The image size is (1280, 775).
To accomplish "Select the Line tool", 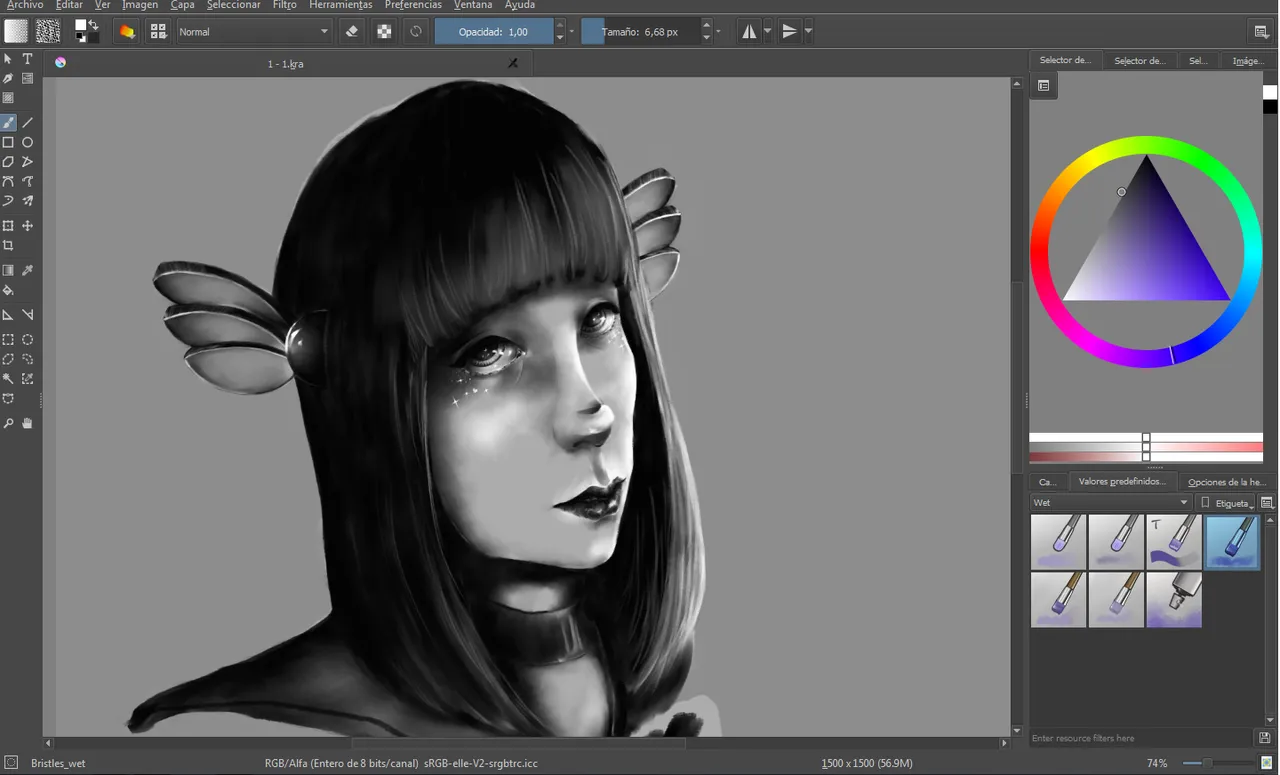I will click(x=28, y=123).
